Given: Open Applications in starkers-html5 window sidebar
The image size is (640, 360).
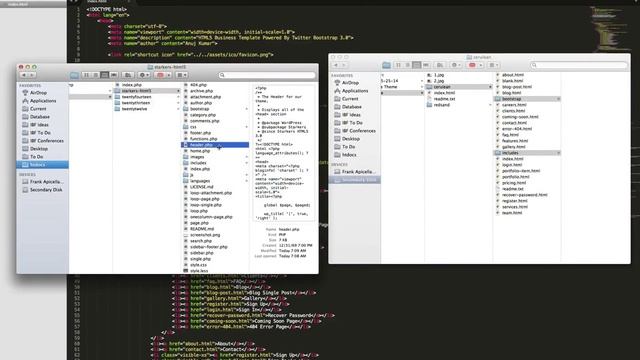Looking at the screenshot, I should [x=43, y=101].
